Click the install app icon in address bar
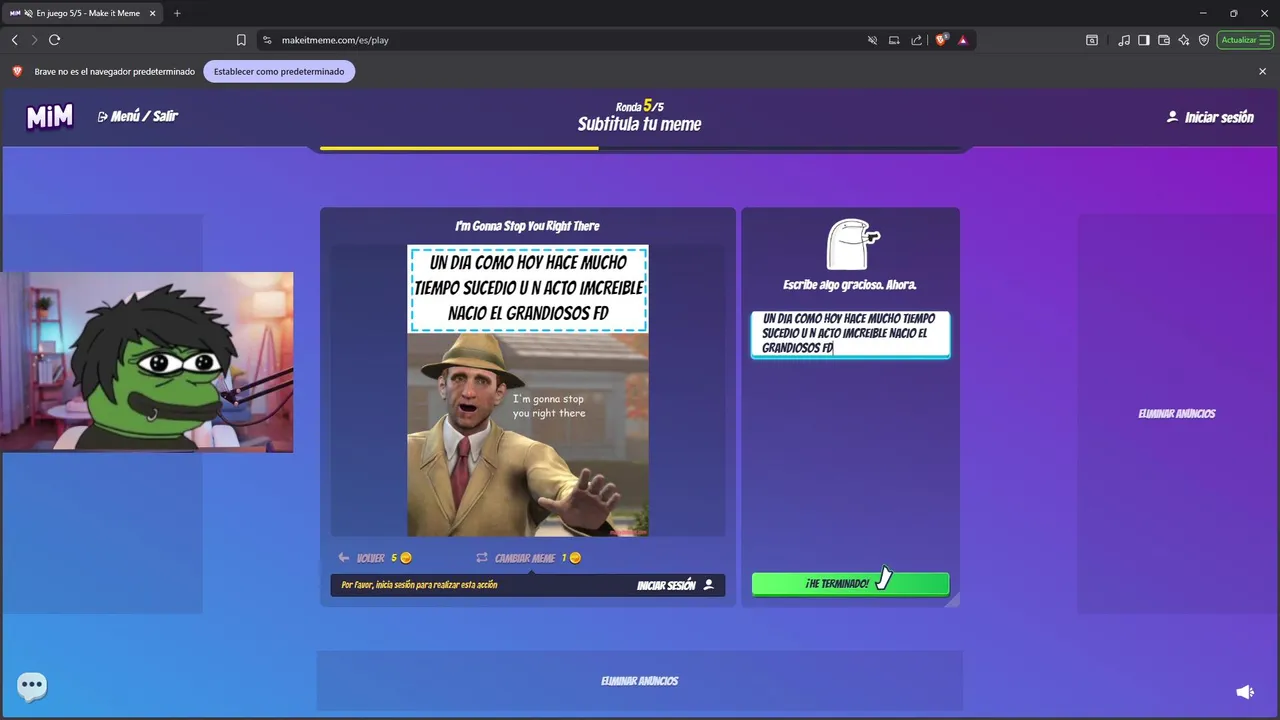This screenshot has height=720, width=1280. (894, 40)
